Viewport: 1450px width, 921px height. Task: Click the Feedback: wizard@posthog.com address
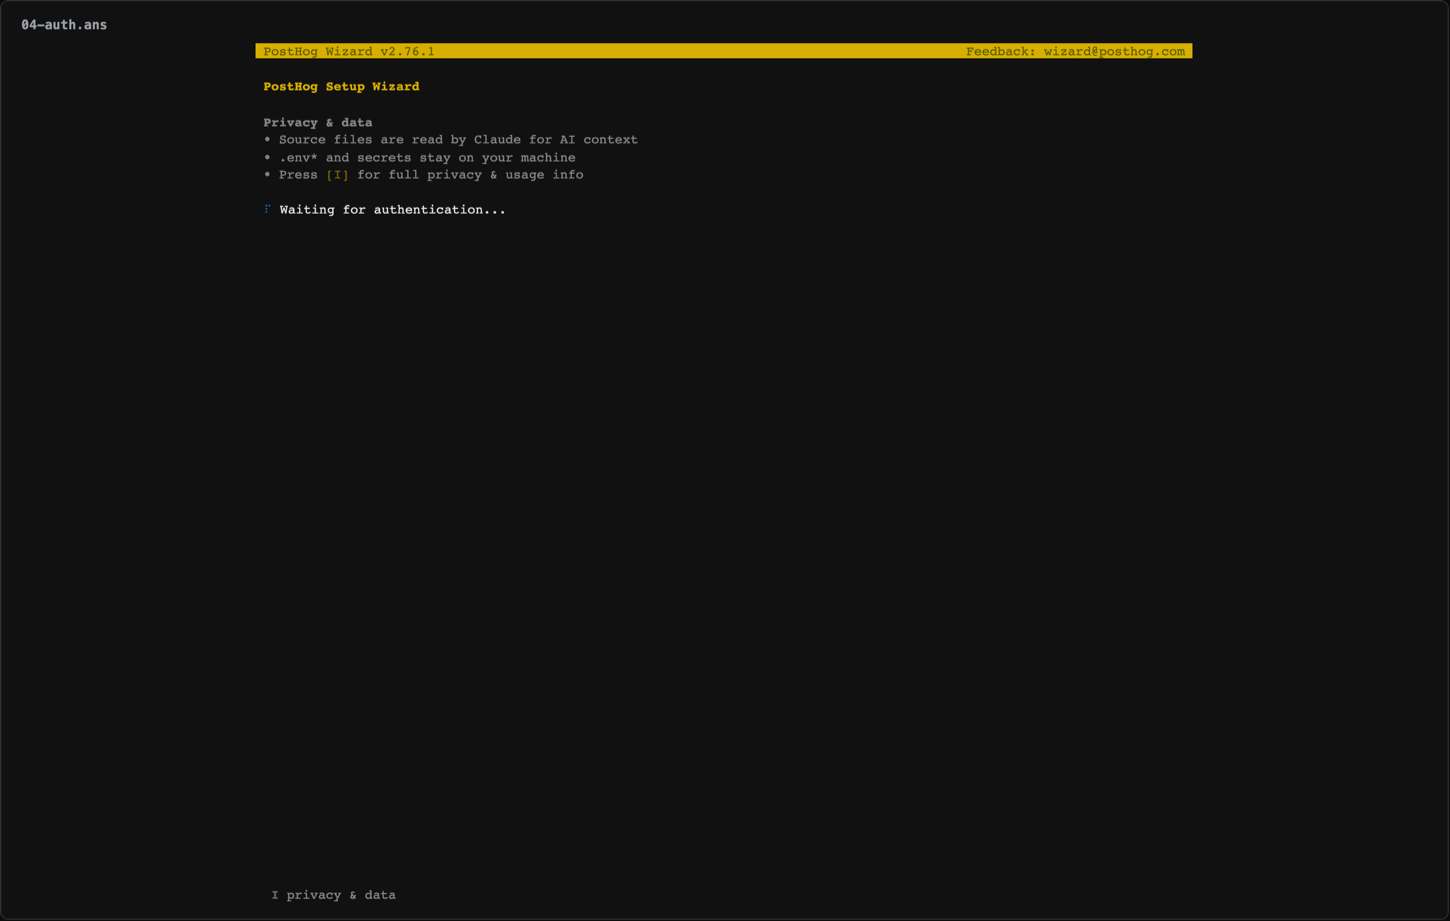point(1075,51)
